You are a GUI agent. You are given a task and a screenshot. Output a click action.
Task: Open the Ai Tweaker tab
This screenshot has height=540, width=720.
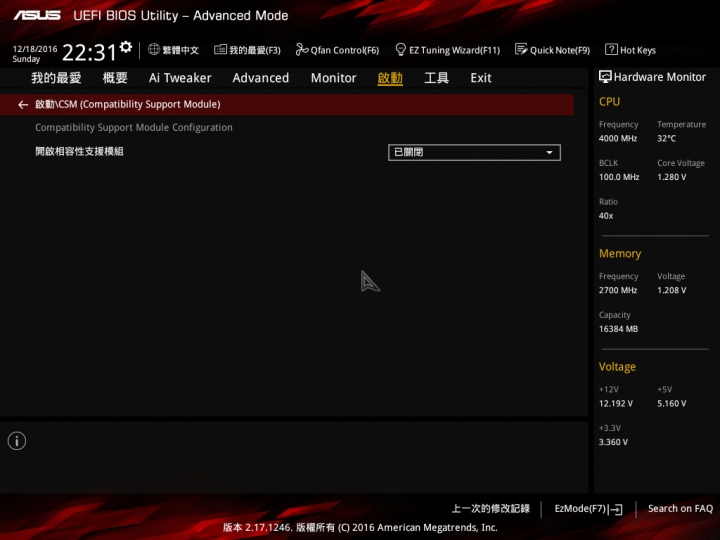pos(180,78)
